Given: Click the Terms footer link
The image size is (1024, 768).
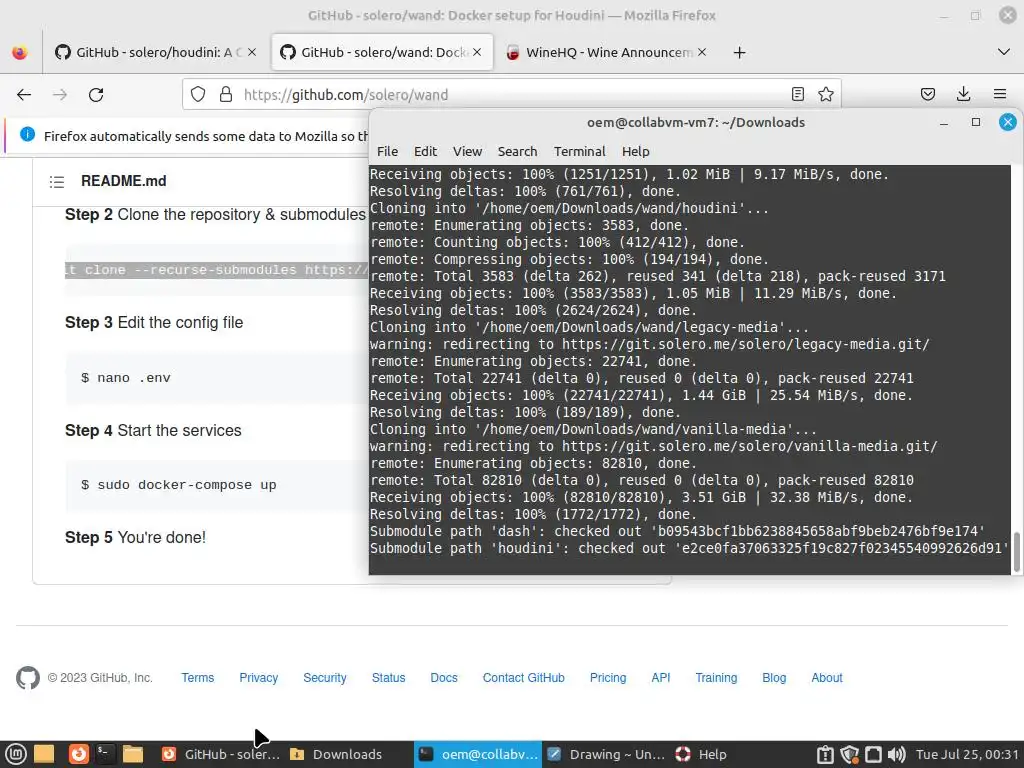Looking at the screenshot, I should (x=198, y=678).
